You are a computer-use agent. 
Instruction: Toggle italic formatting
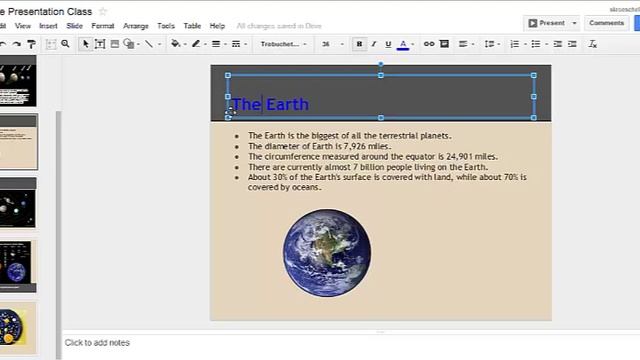[373, 44]
